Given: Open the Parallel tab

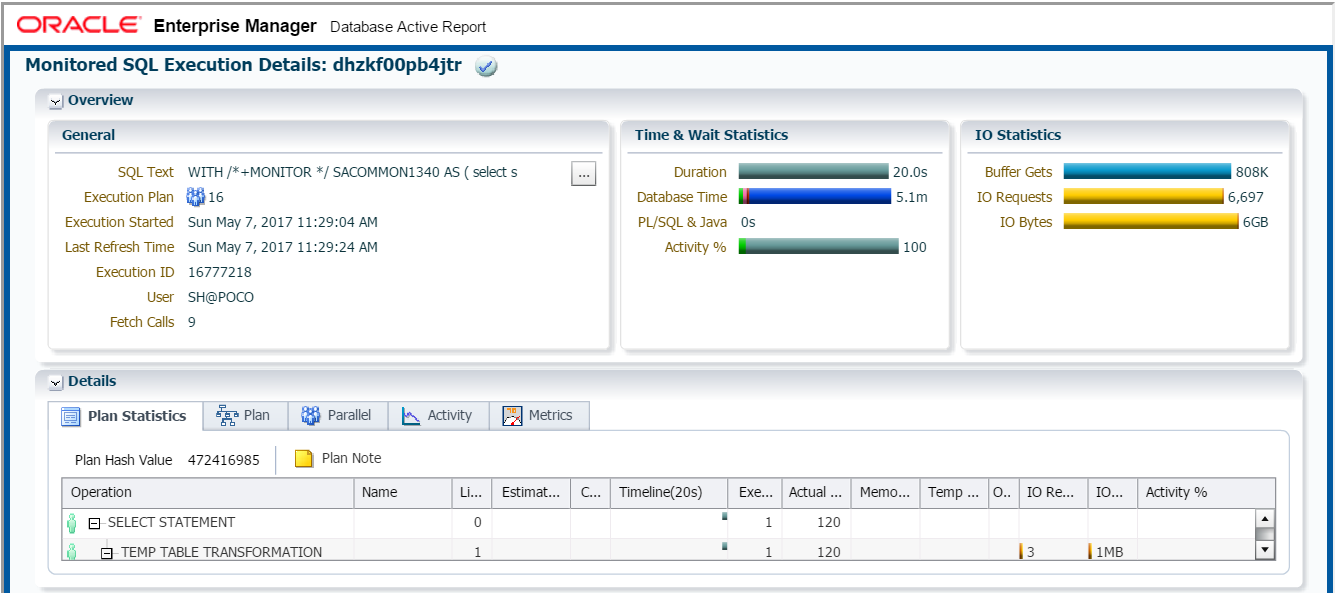Looking at the screenshot, I should coord(337,415).
